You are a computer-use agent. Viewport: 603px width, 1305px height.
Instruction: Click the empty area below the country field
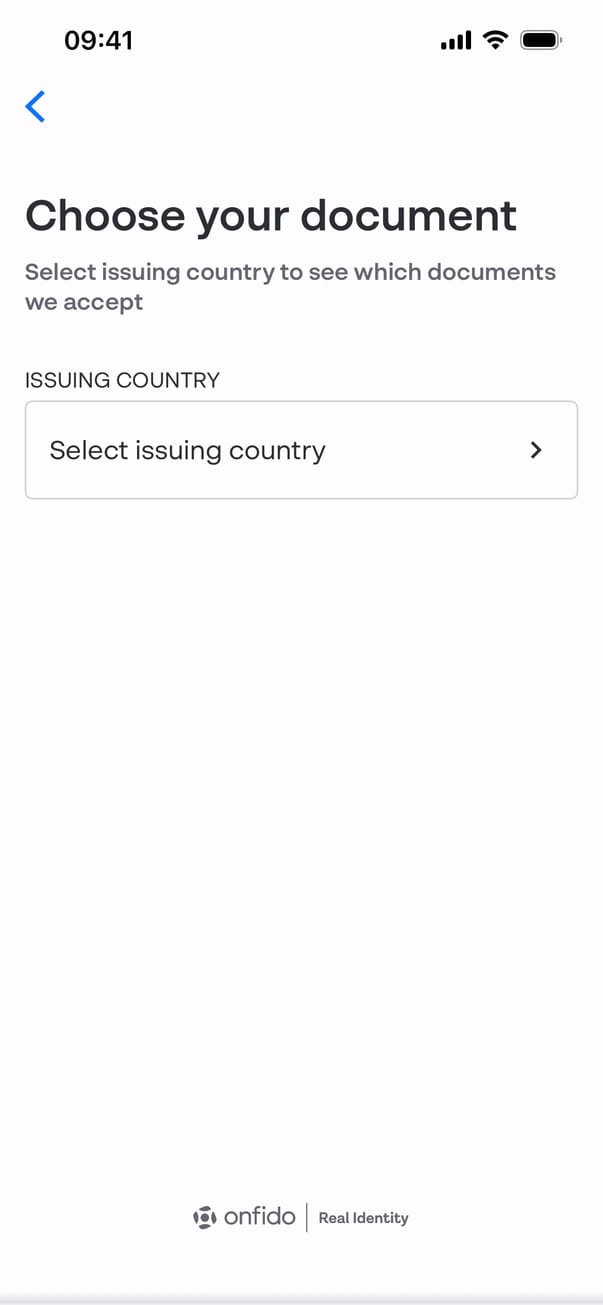tap(301, 800)
